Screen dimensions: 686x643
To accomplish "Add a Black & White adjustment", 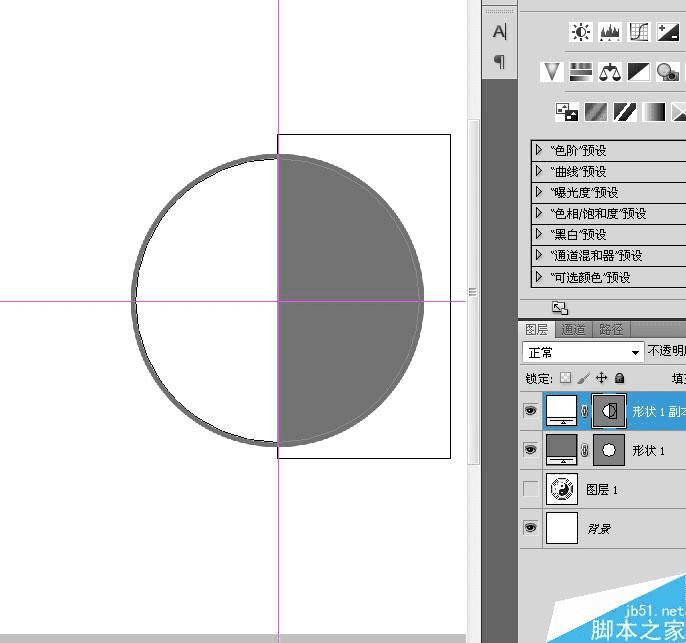I will (x=639, y=71).
